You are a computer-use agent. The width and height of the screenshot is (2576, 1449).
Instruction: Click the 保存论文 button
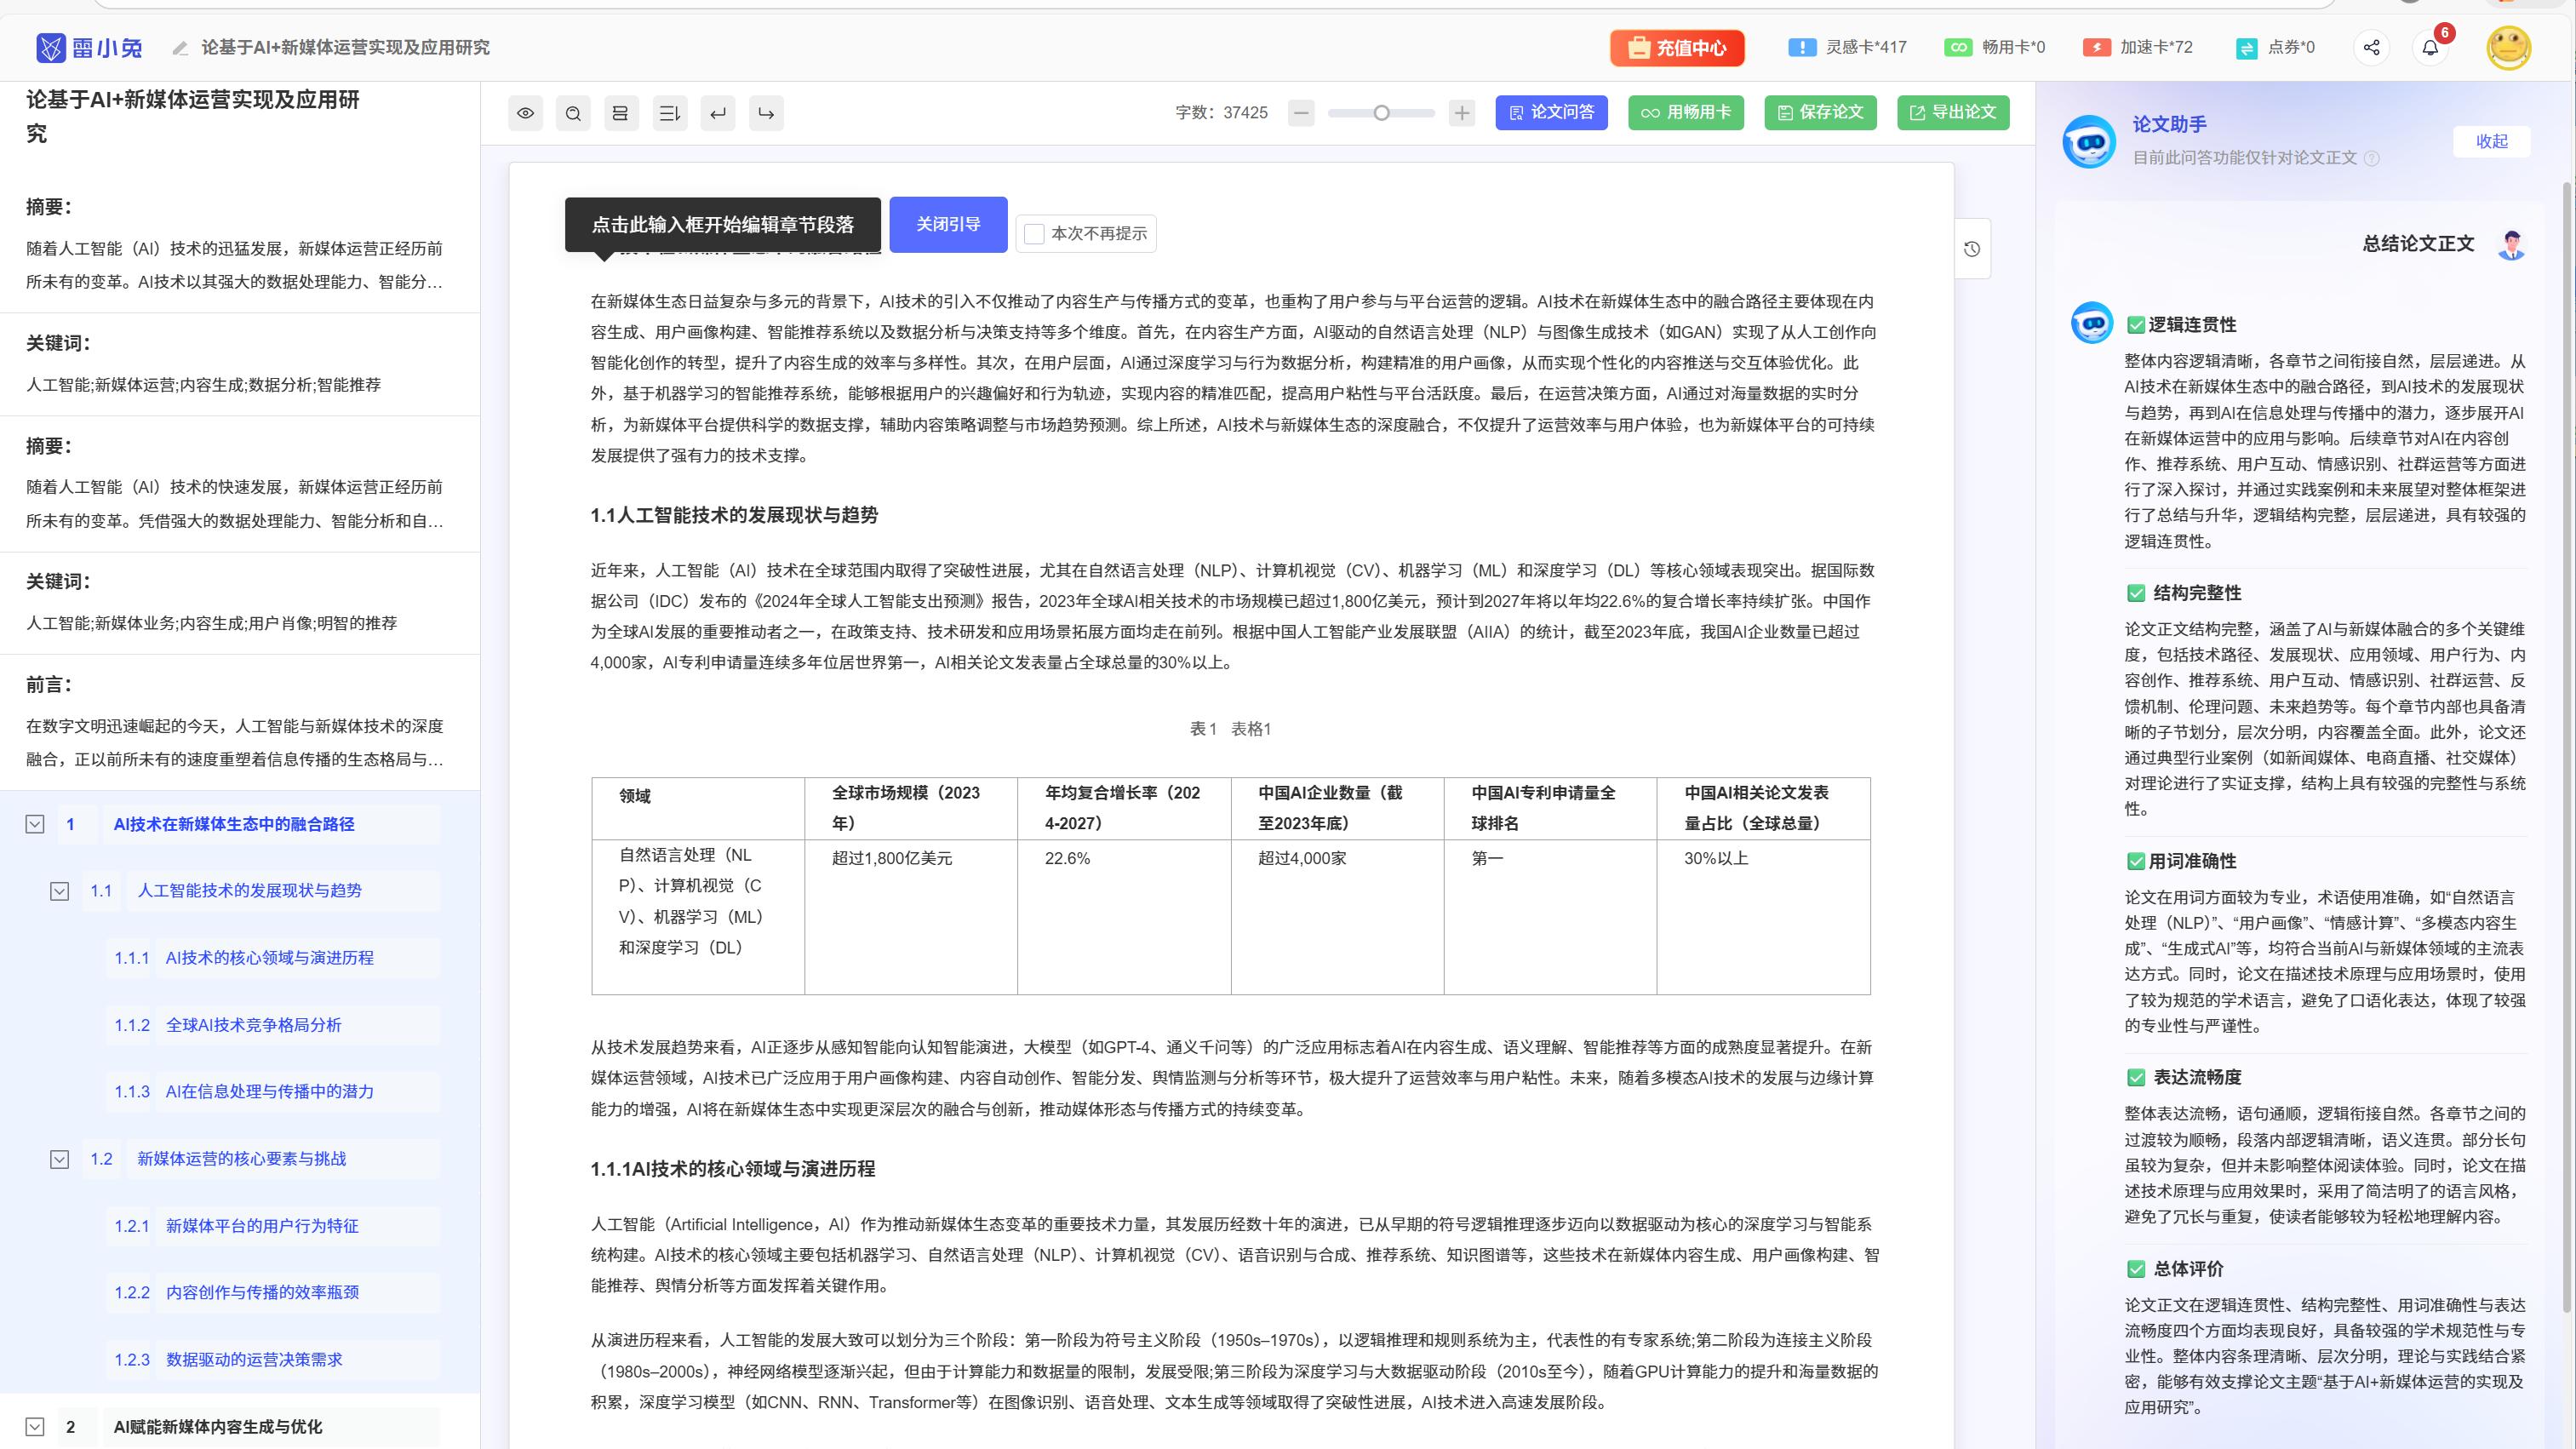click(x=1820, y=112)
